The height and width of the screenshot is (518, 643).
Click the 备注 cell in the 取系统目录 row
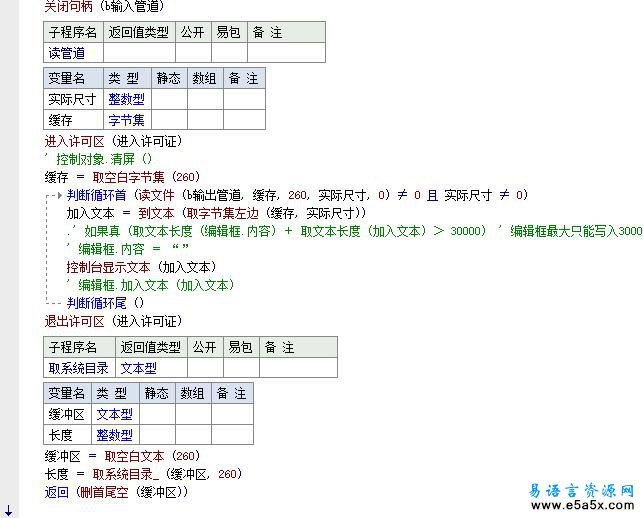298,368
